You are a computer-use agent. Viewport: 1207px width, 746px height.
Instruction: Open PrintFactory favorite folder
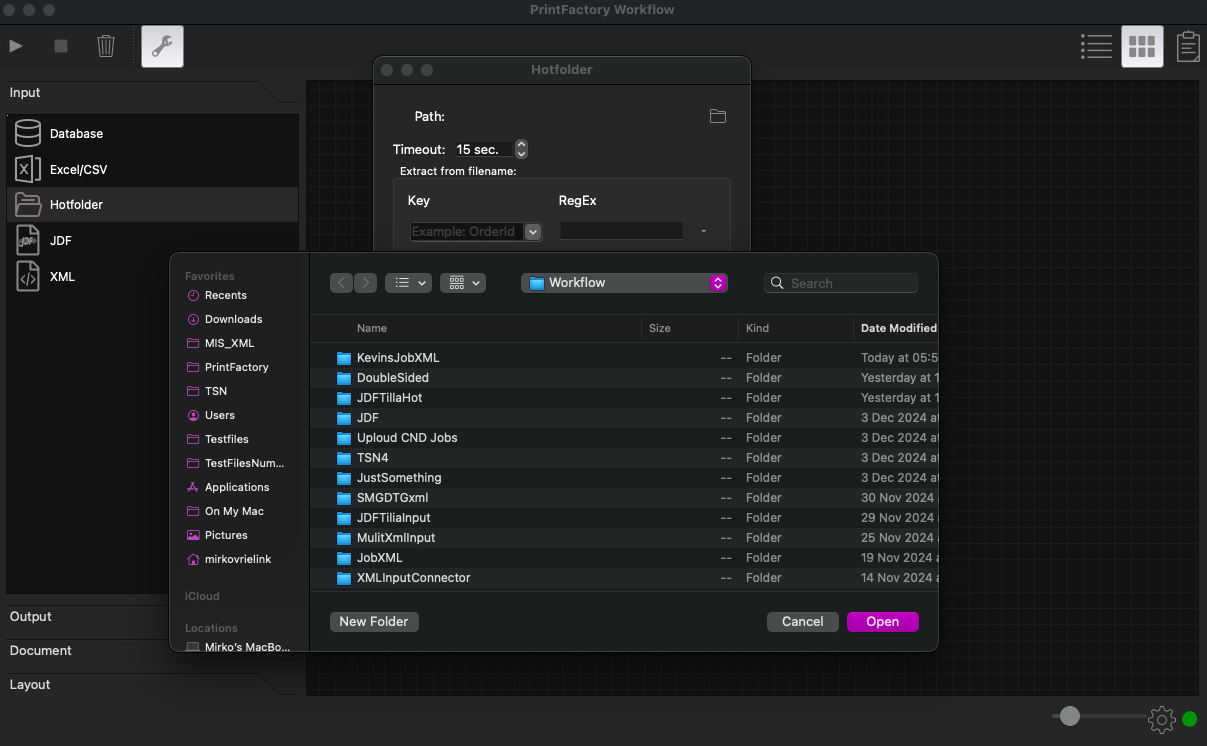[238, 367]
